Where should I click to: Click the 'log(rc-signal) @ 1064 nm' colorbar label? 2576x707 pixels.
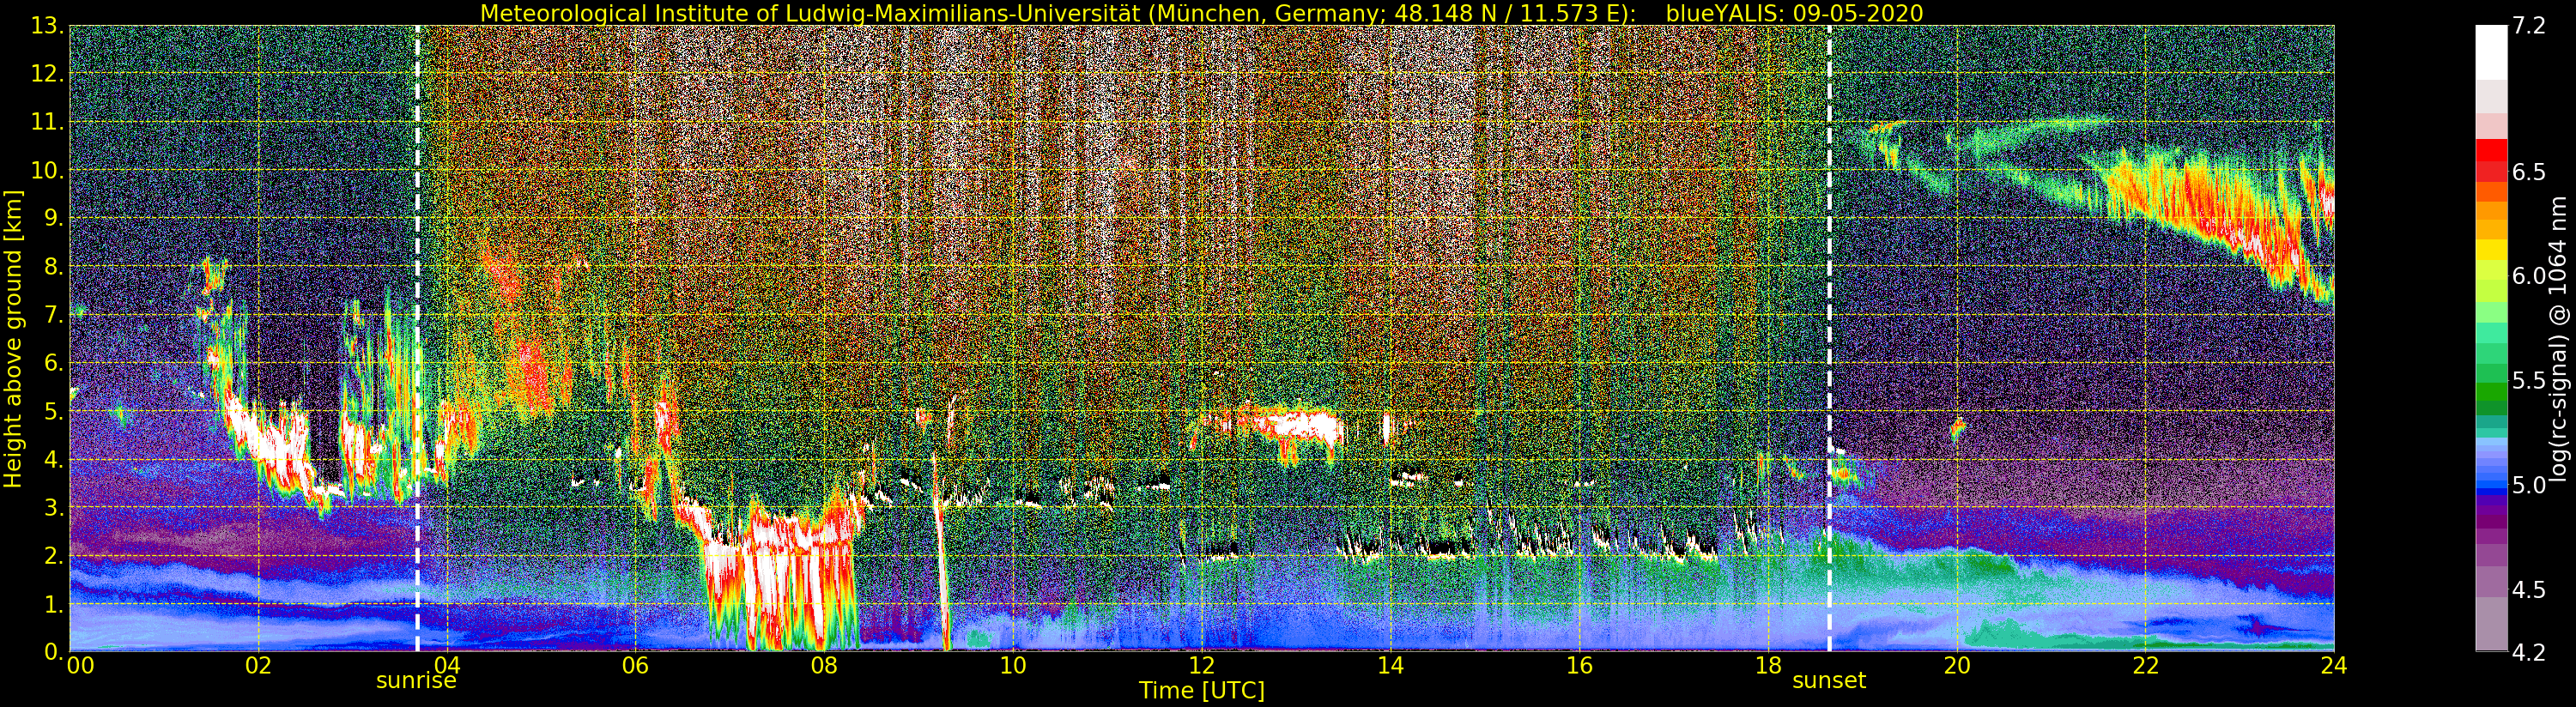pyautogui.click(x=2556, y=338)
